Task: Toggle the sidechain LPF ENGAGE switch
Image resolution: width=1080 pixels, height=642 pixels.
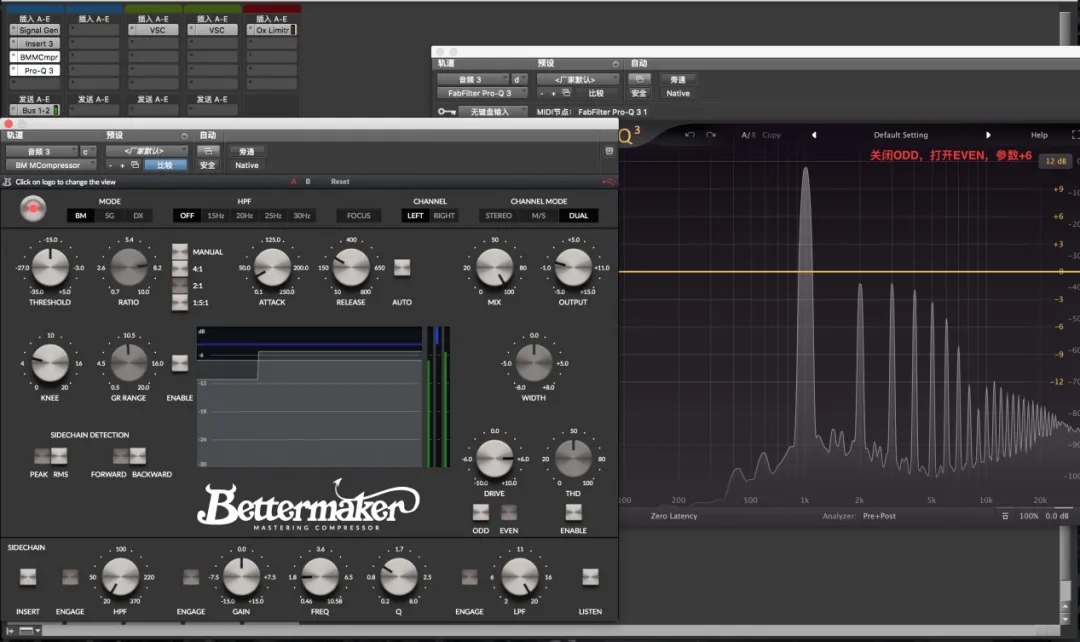Action: pyautogui.click(x=469, y=577)
